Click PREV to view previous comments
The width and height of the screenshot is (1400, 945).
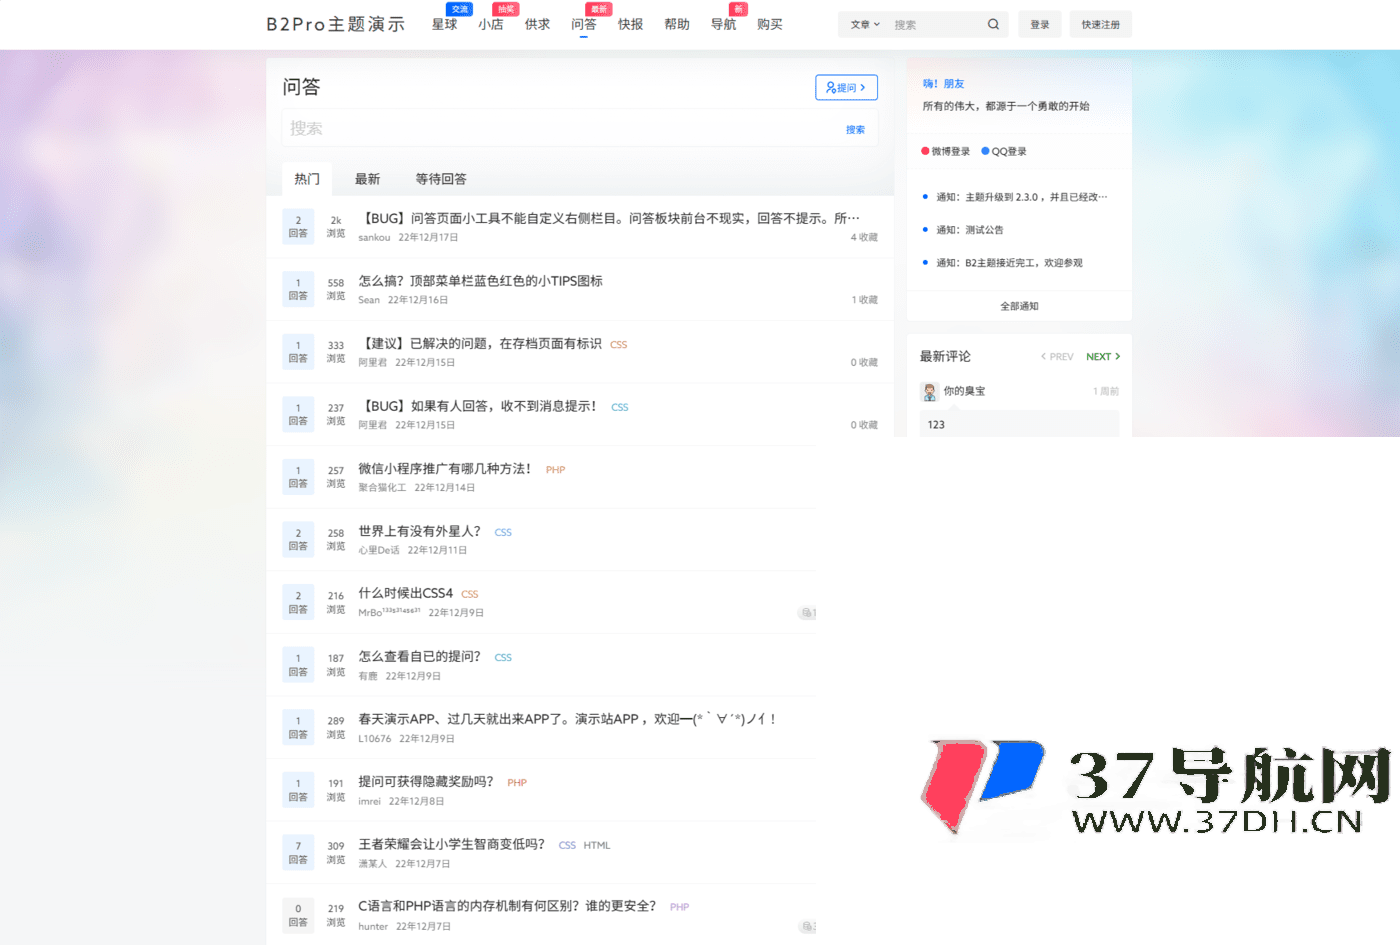click(1056, 356)
